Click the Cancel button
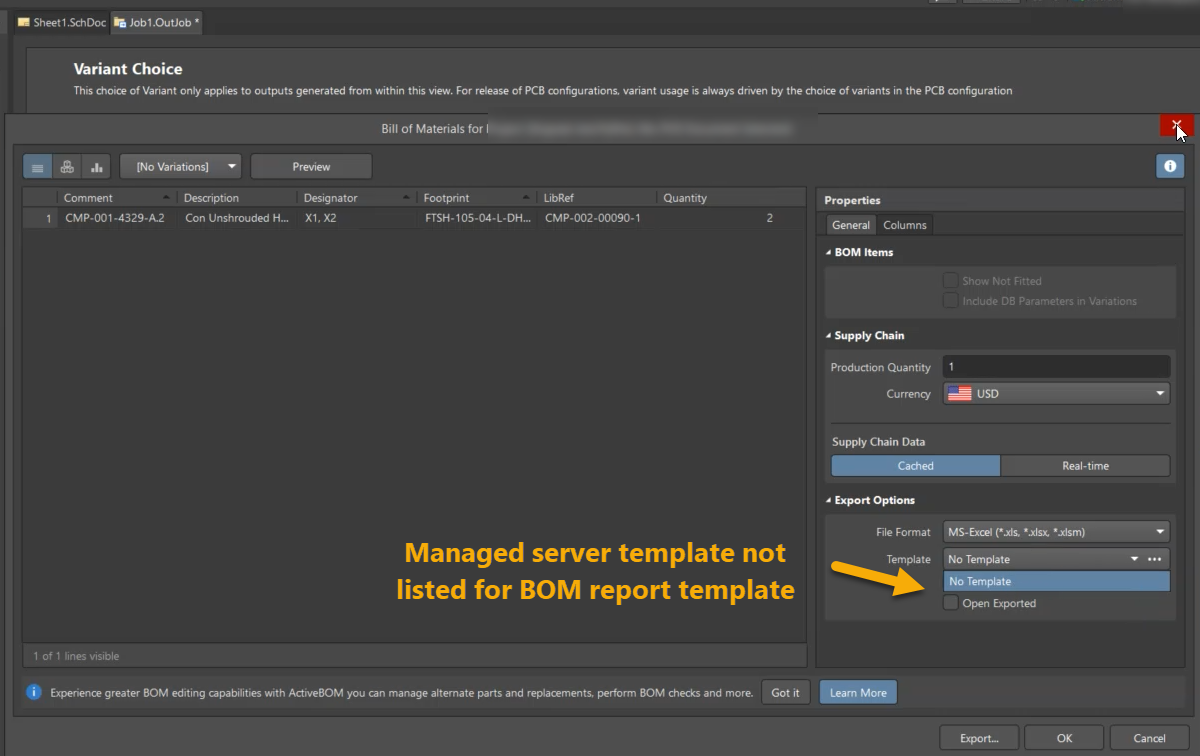1200x756 pixels. [x=1149, y=738]
